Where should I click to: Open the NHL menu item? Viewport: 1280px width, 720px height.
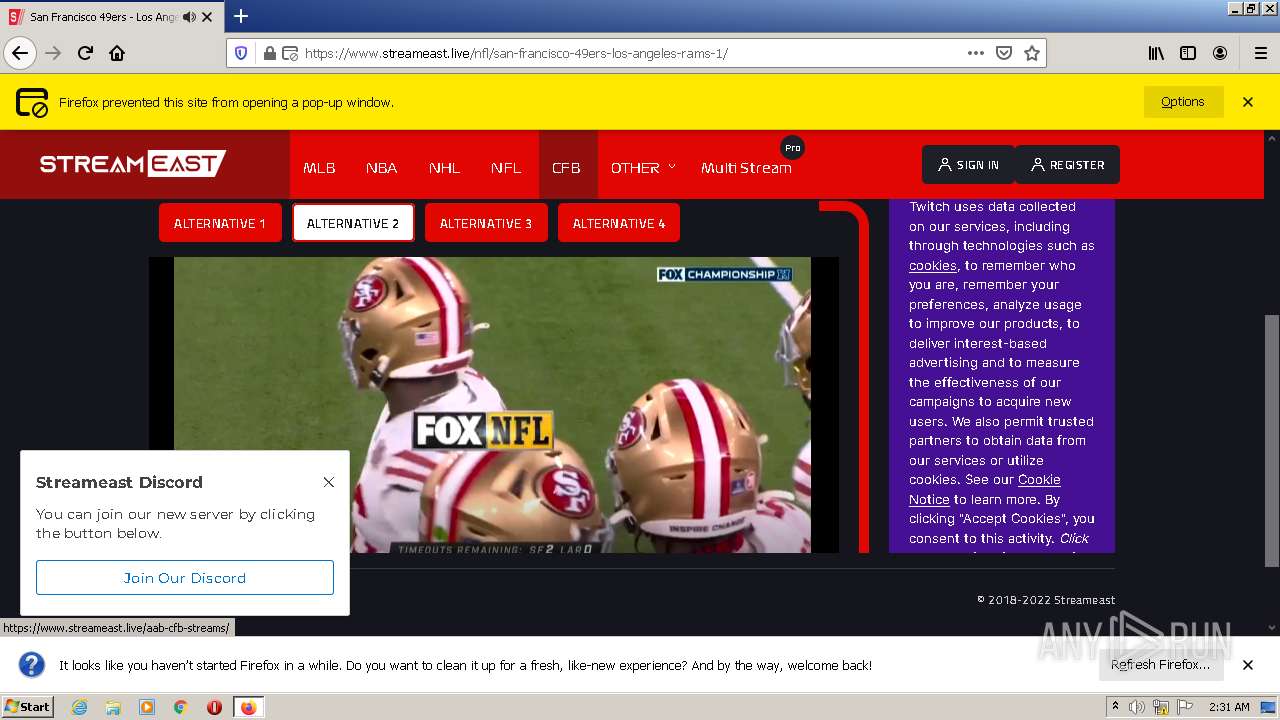444,168
